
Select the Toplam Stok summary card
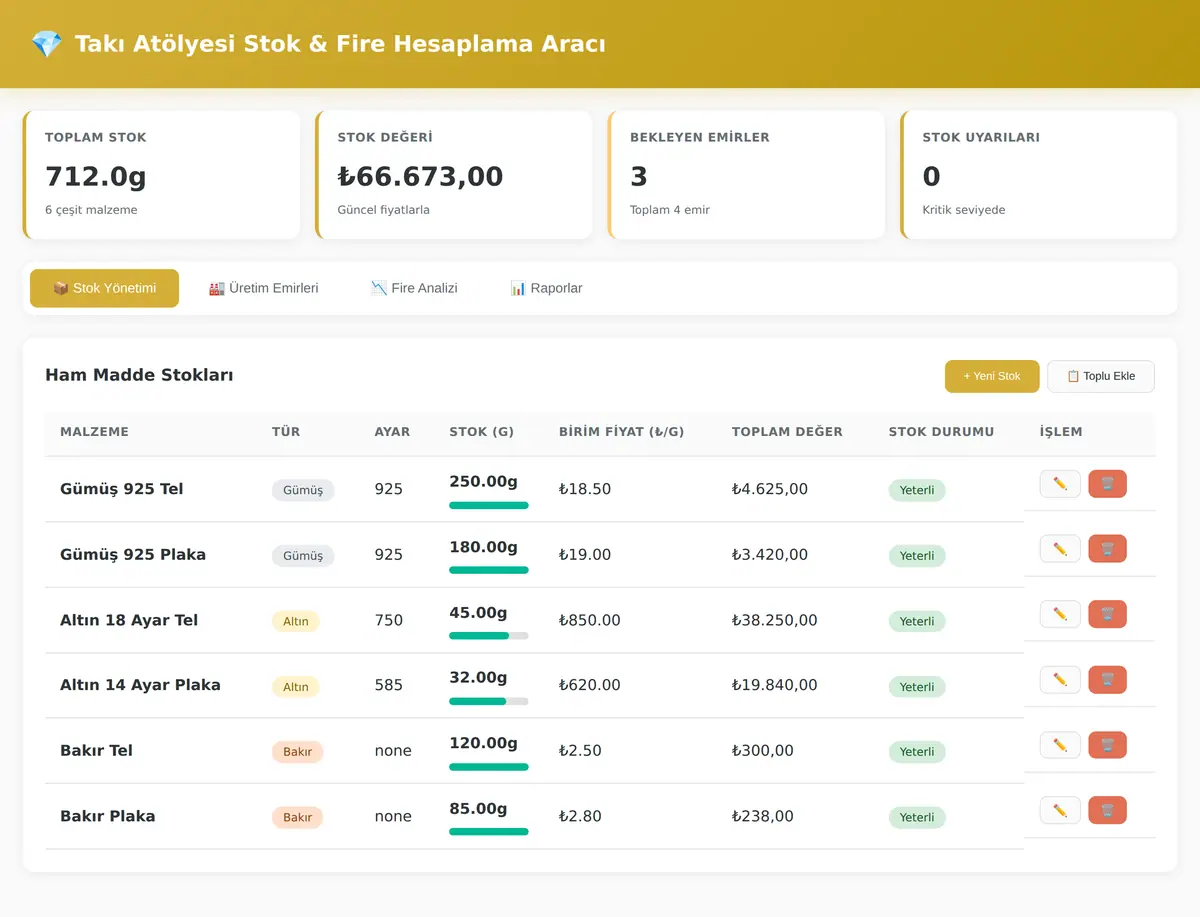tap(161, 175)
